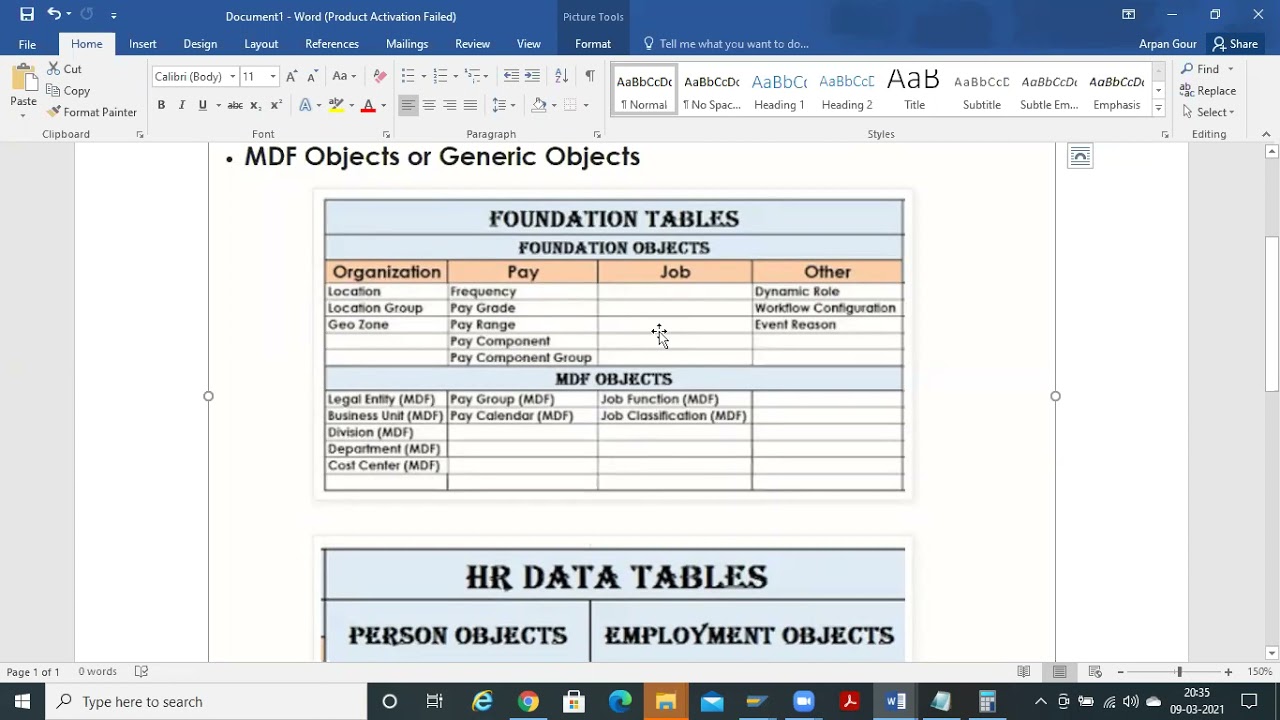Open Layout Options icon beside the picture

[1080, 156]
